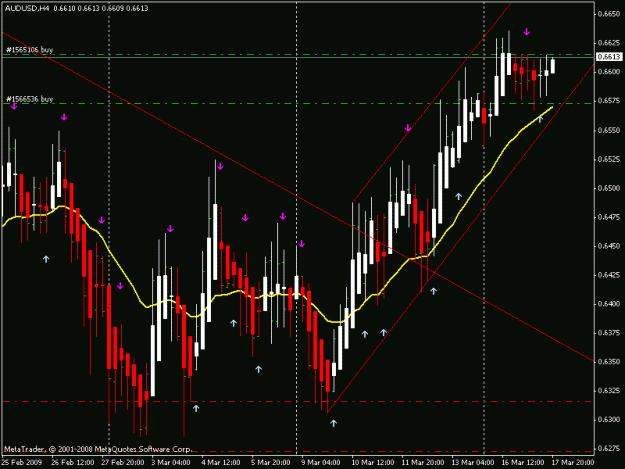Click the 0.6425 price axis label
The width and height of the screenshot is (625, 469).
[609, 275]
